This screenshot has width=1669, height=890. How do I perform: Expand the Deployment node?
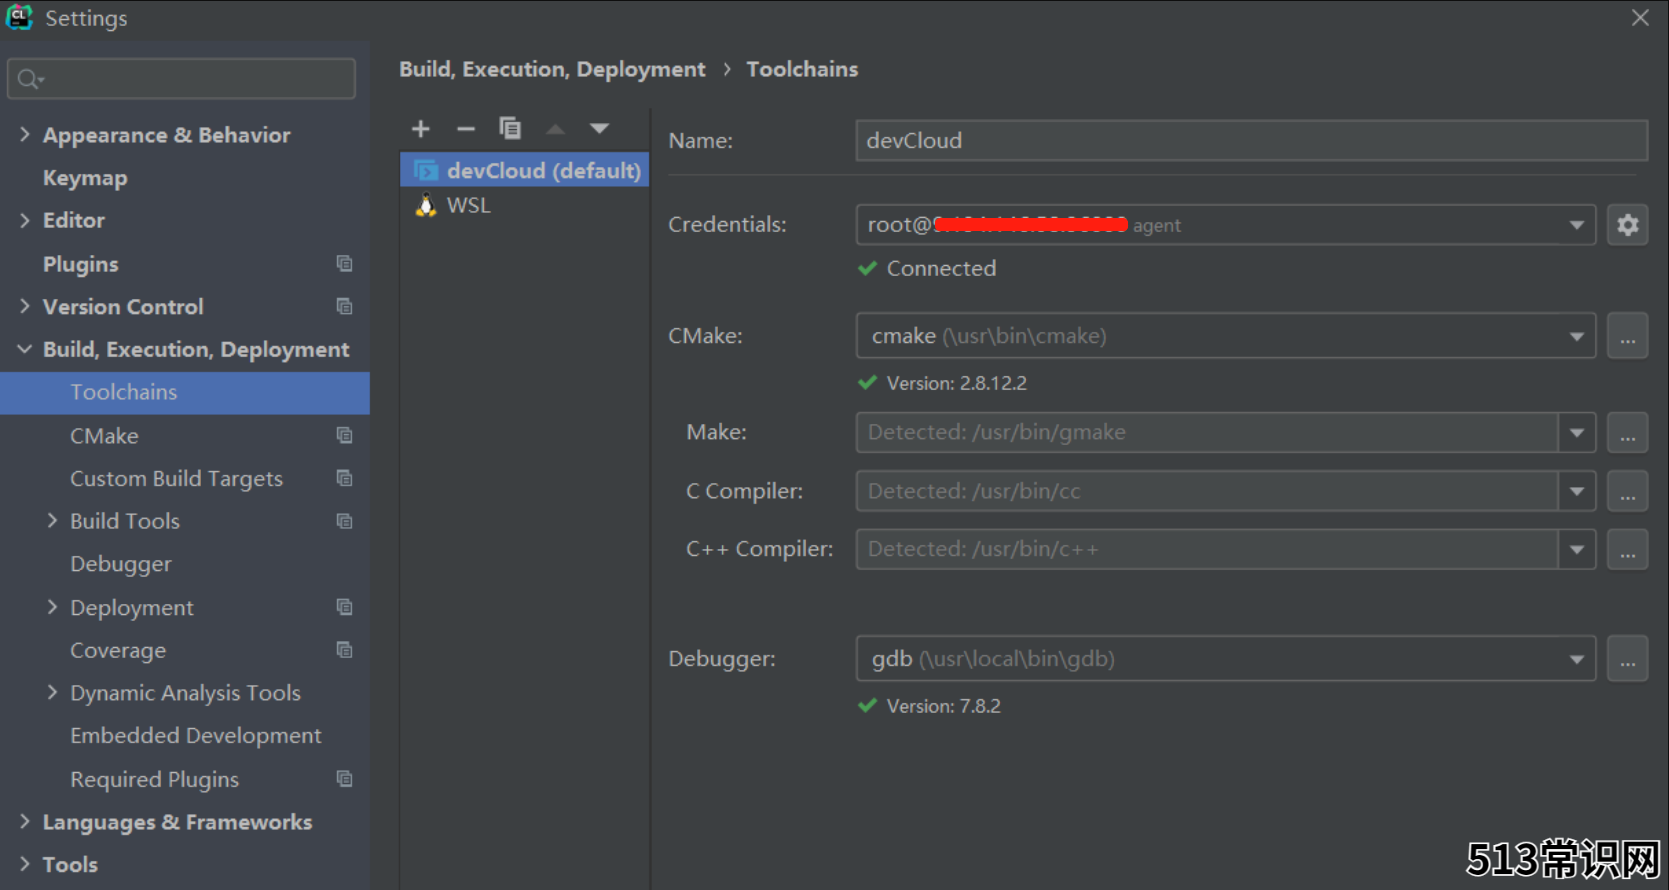point(52,607)
